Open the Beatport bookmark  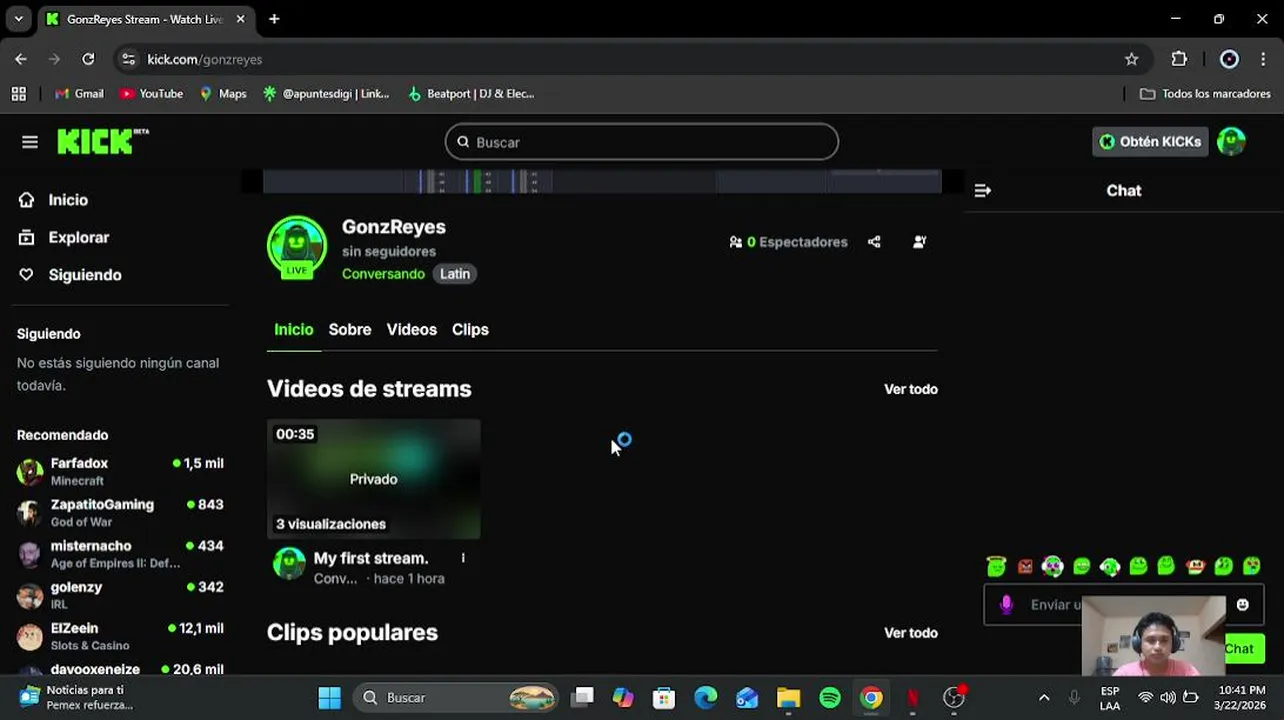pyautogui.click(x=471, y=94)
